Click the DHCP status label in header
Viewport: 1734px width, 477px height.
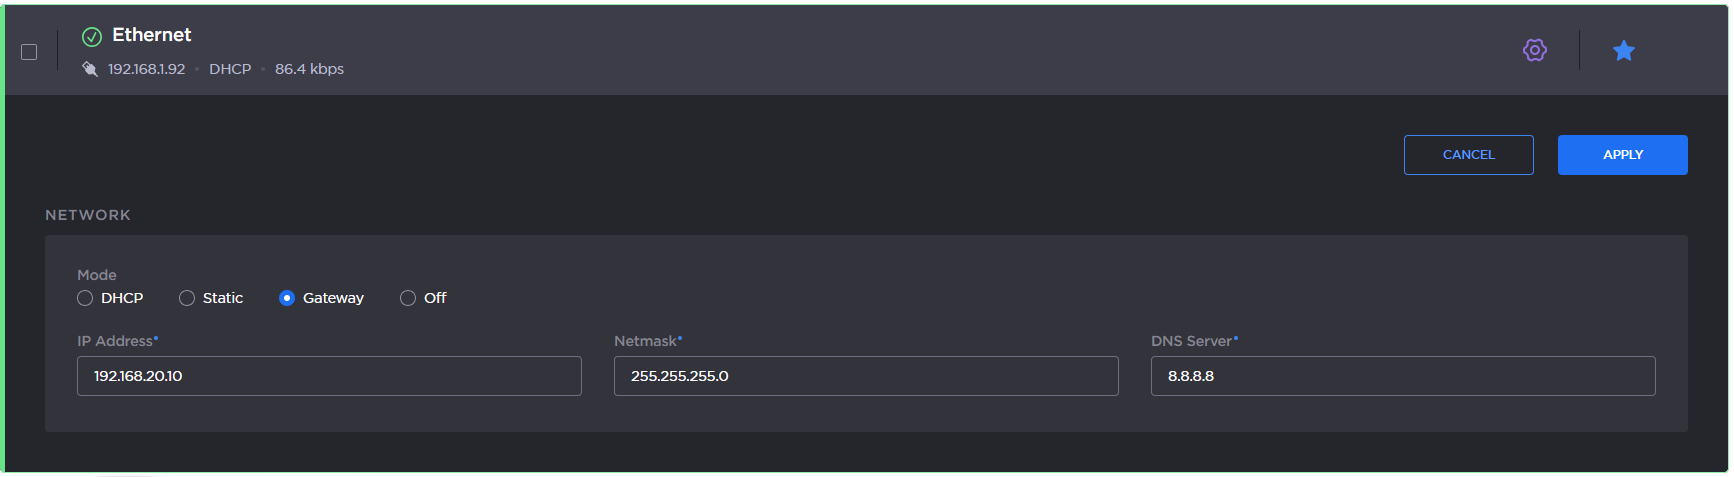230,69
